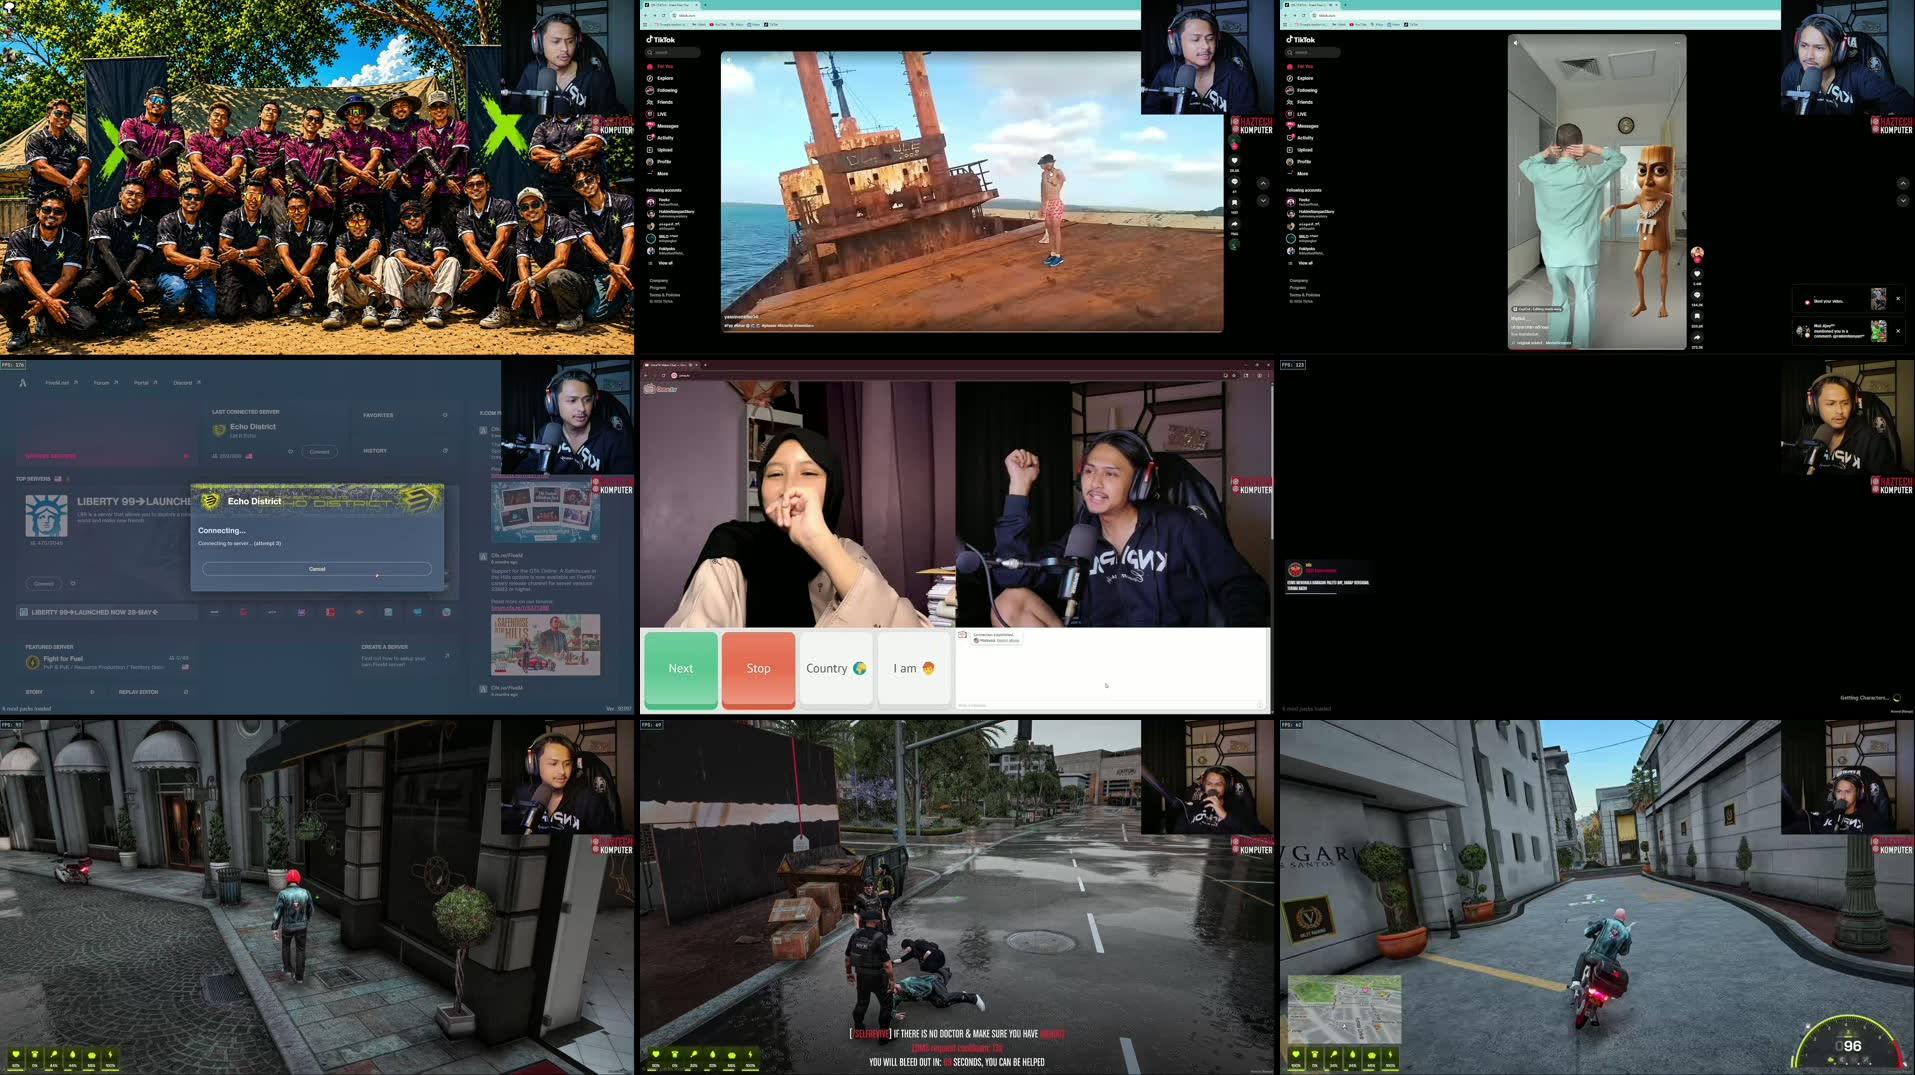This screenshot has width=1915, height=1075.
Task: Go to next video in hospital TikTok
Action: [1902, 201]
